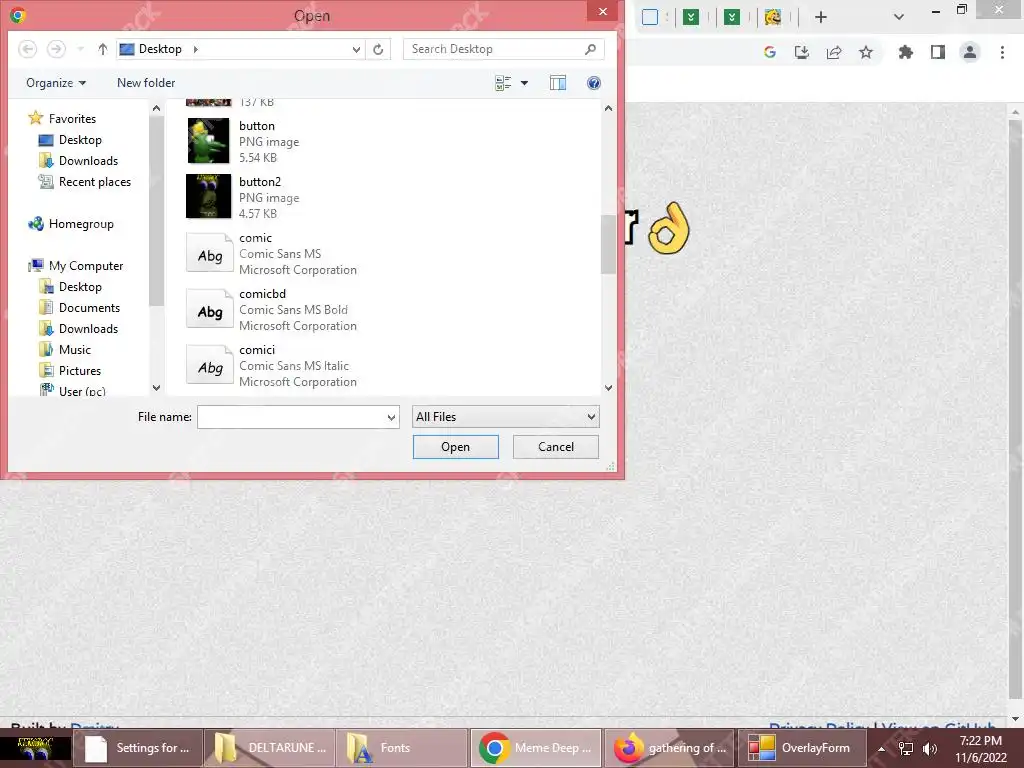Viewport: 1024px width, 768px height.
Task: Switch to Firefox gathering of taskbar item
Action: (669, 748)
